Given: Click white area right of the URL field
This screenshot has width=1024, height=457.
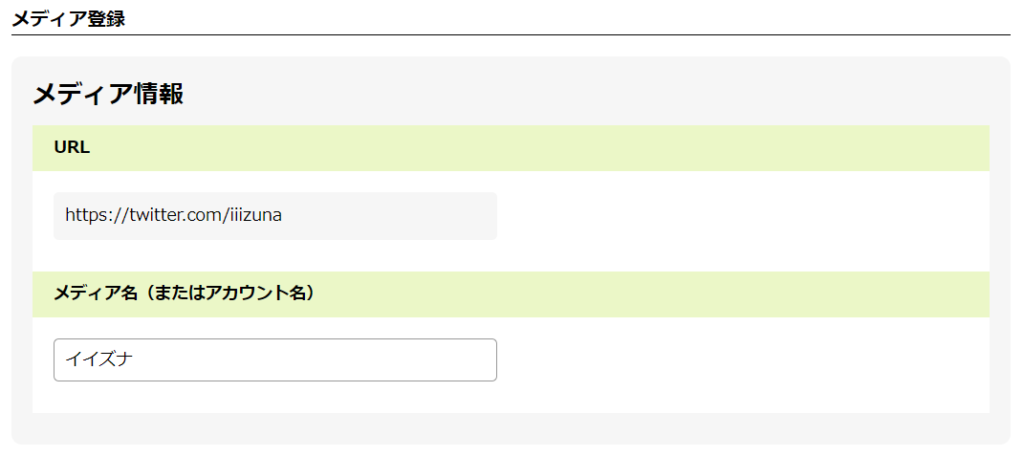Looking at the screenshot, I should click(x=740, y=216).
